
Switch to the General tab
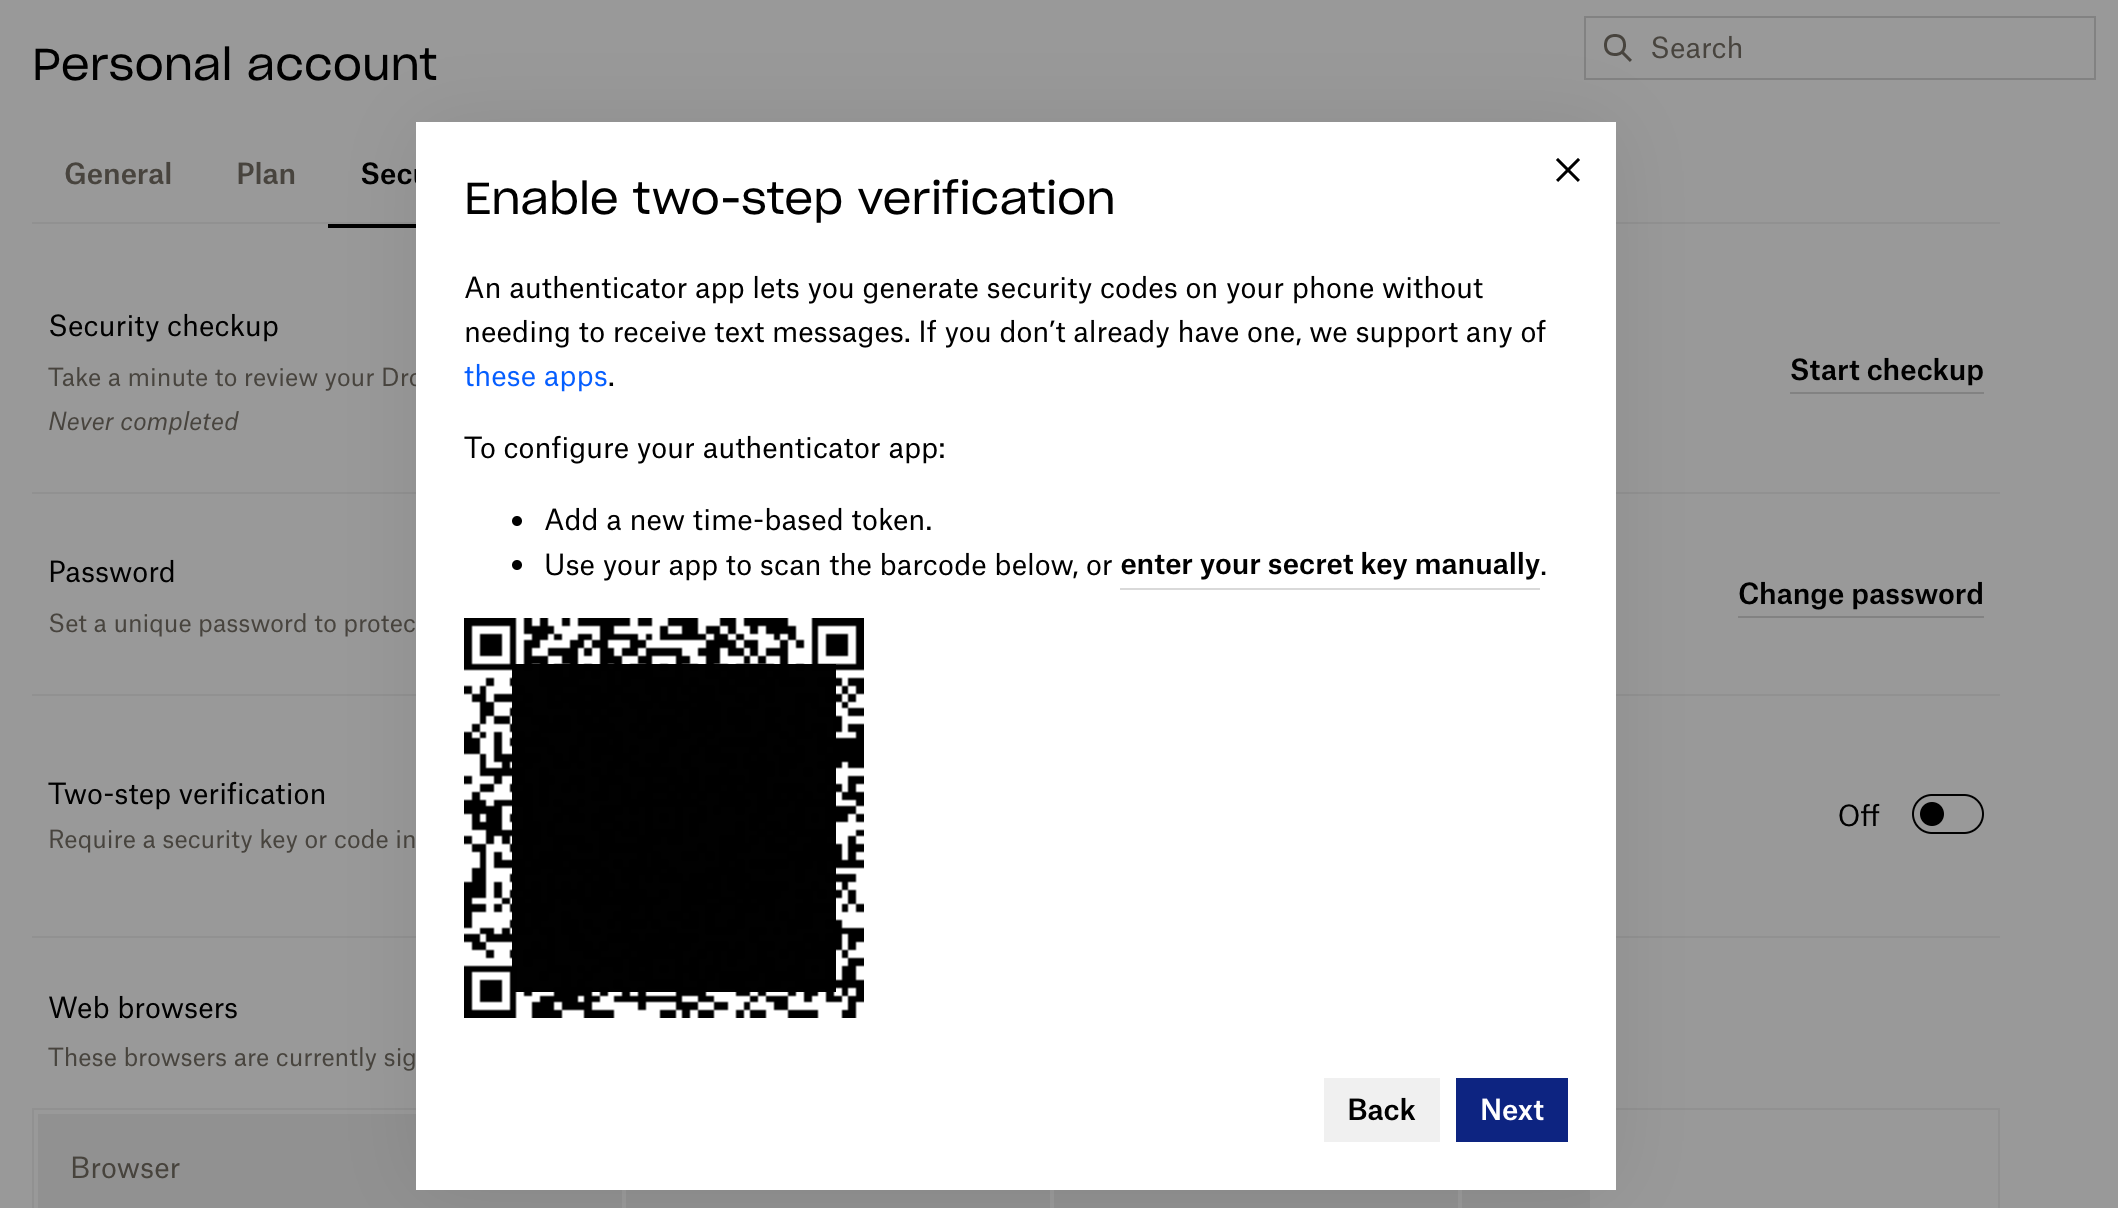118,174
